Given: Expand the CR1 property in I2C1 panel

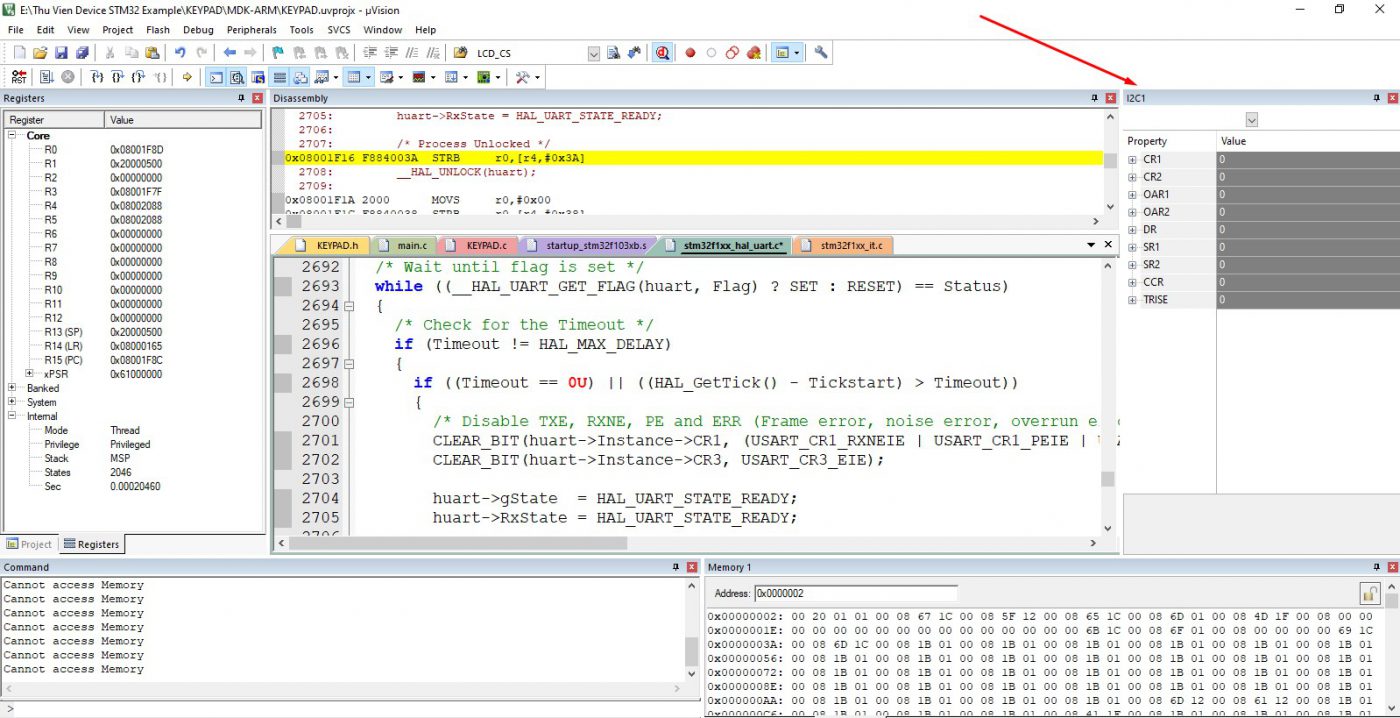Looking at the screenshot, I should 1131,158.
